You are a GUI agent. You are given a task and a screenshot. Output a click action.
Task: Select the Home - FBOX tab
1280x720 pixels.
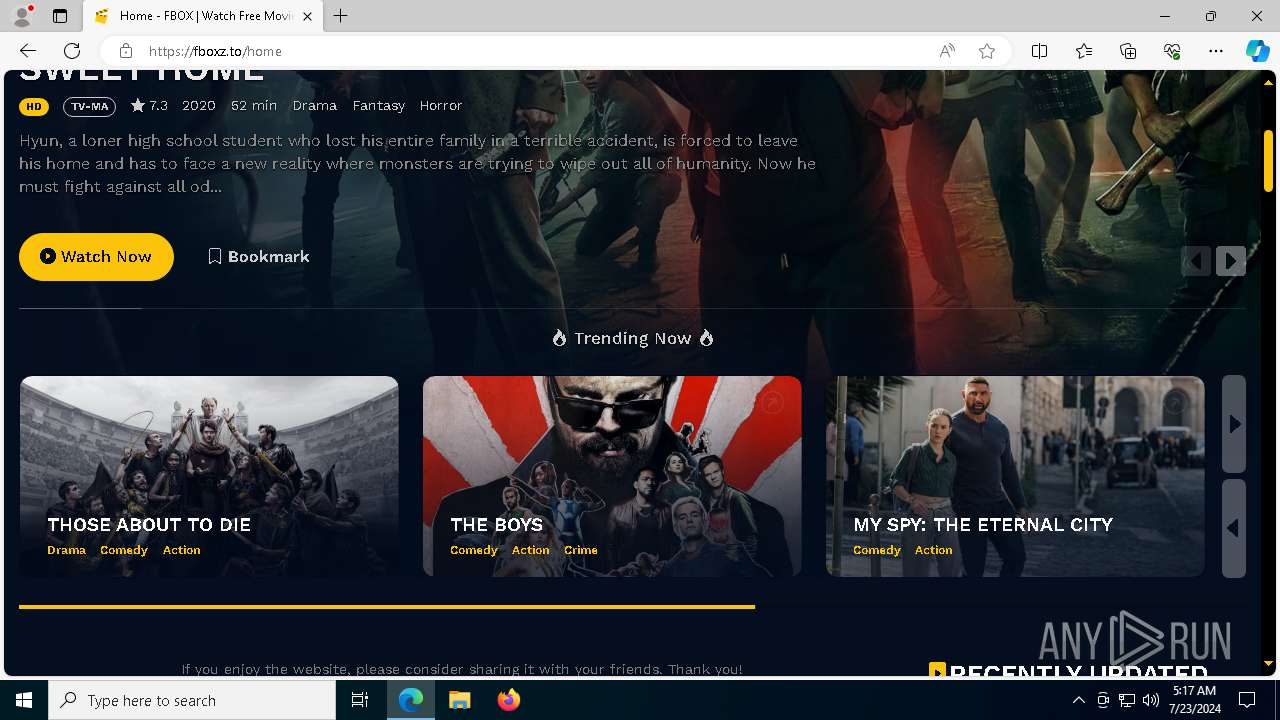click(x=203, y=16)
